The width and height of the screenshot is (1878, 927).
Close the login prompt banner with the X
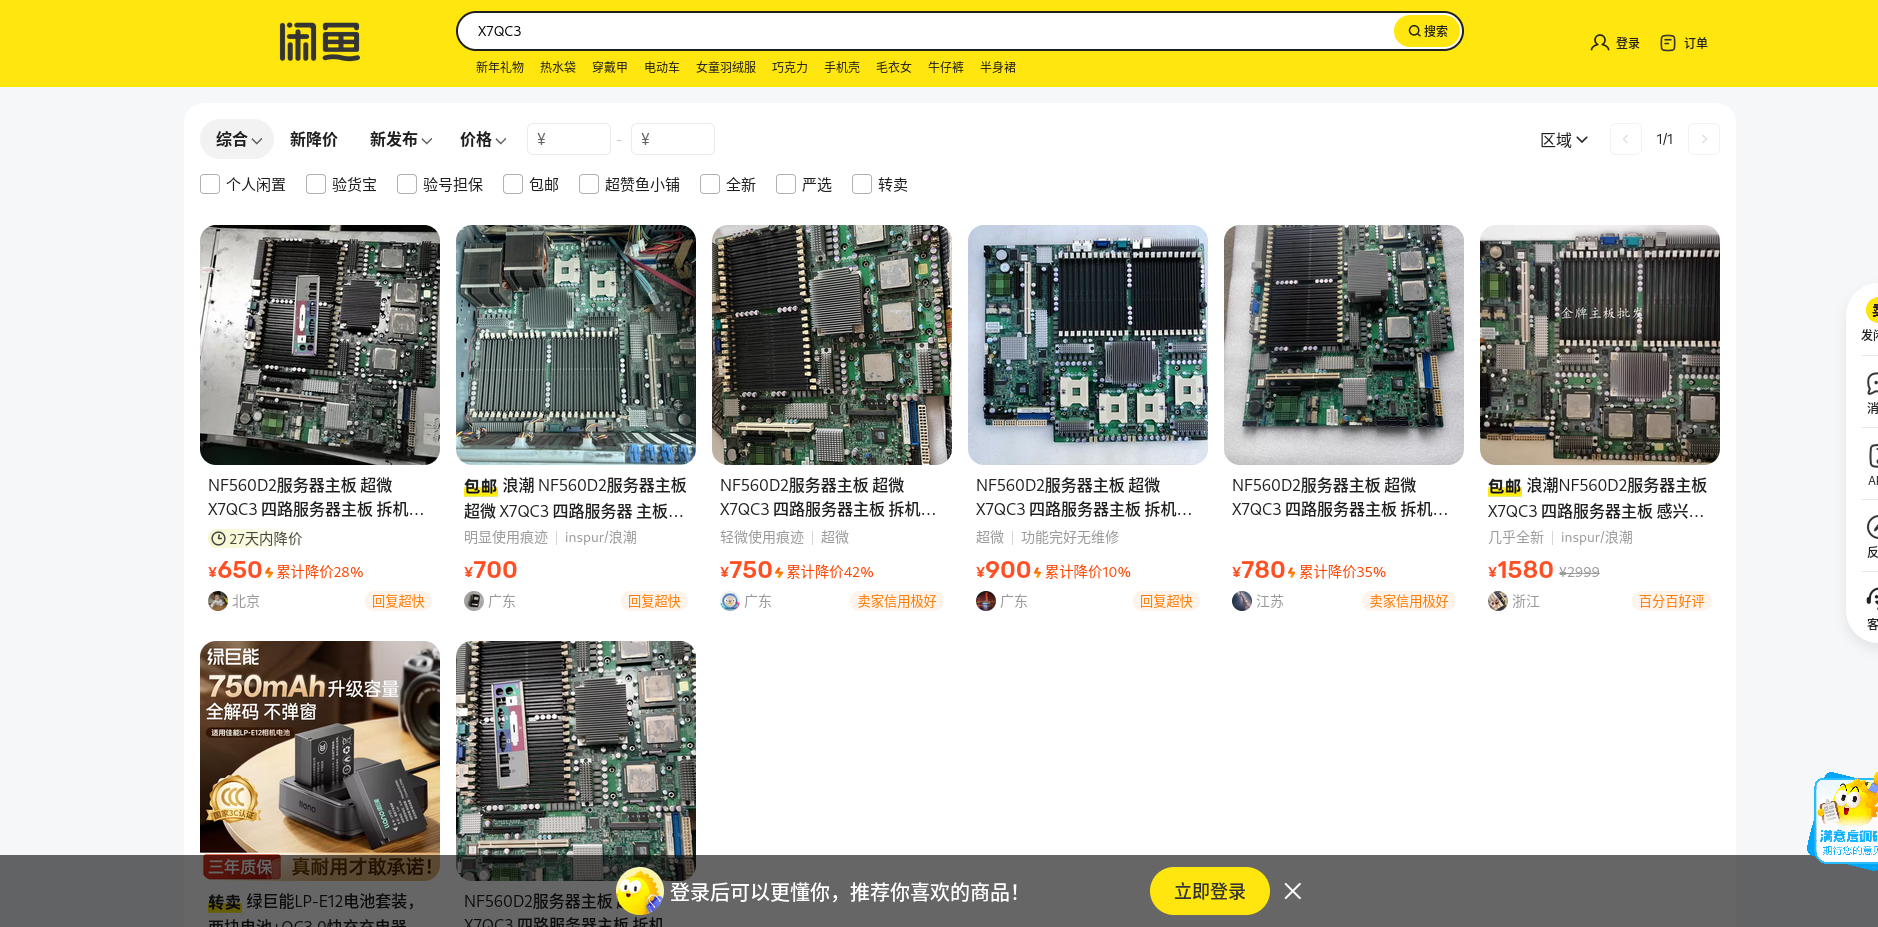[1293, 891]
